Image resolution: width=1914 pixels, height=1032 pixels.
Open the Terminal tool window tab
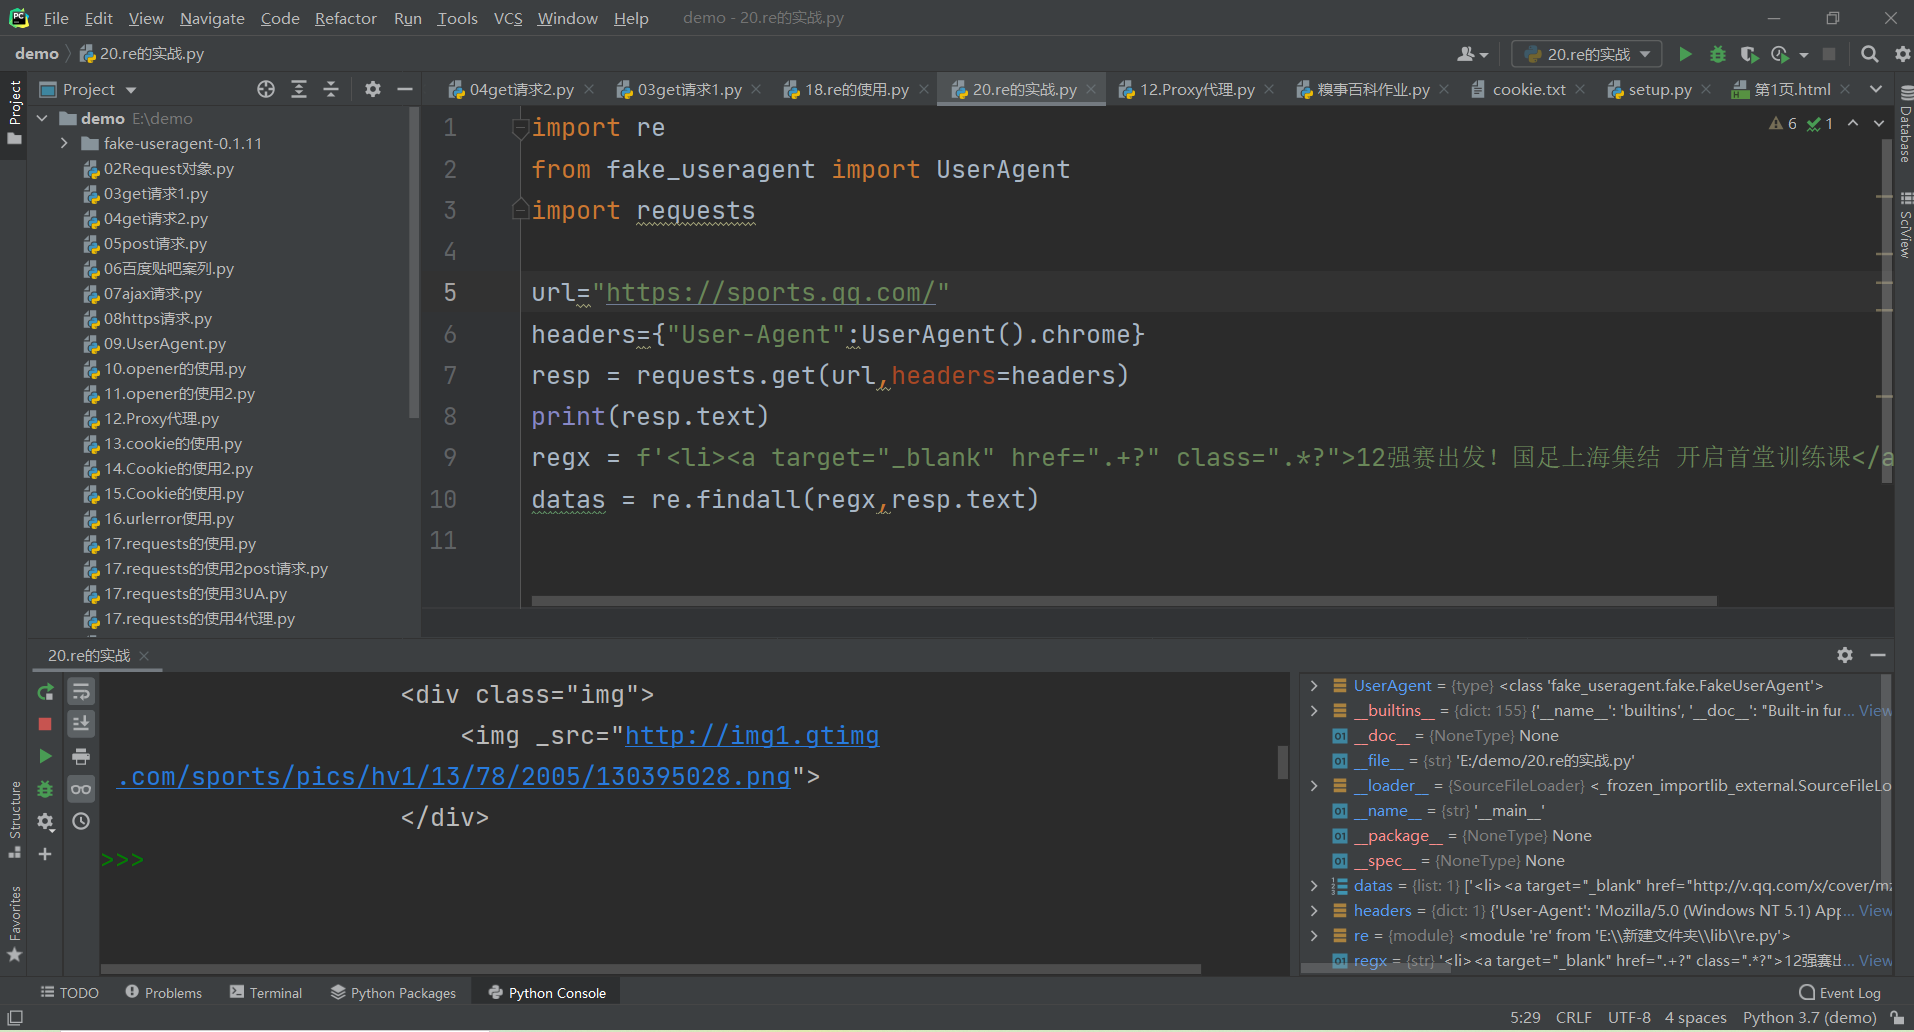tap(266, 992)
